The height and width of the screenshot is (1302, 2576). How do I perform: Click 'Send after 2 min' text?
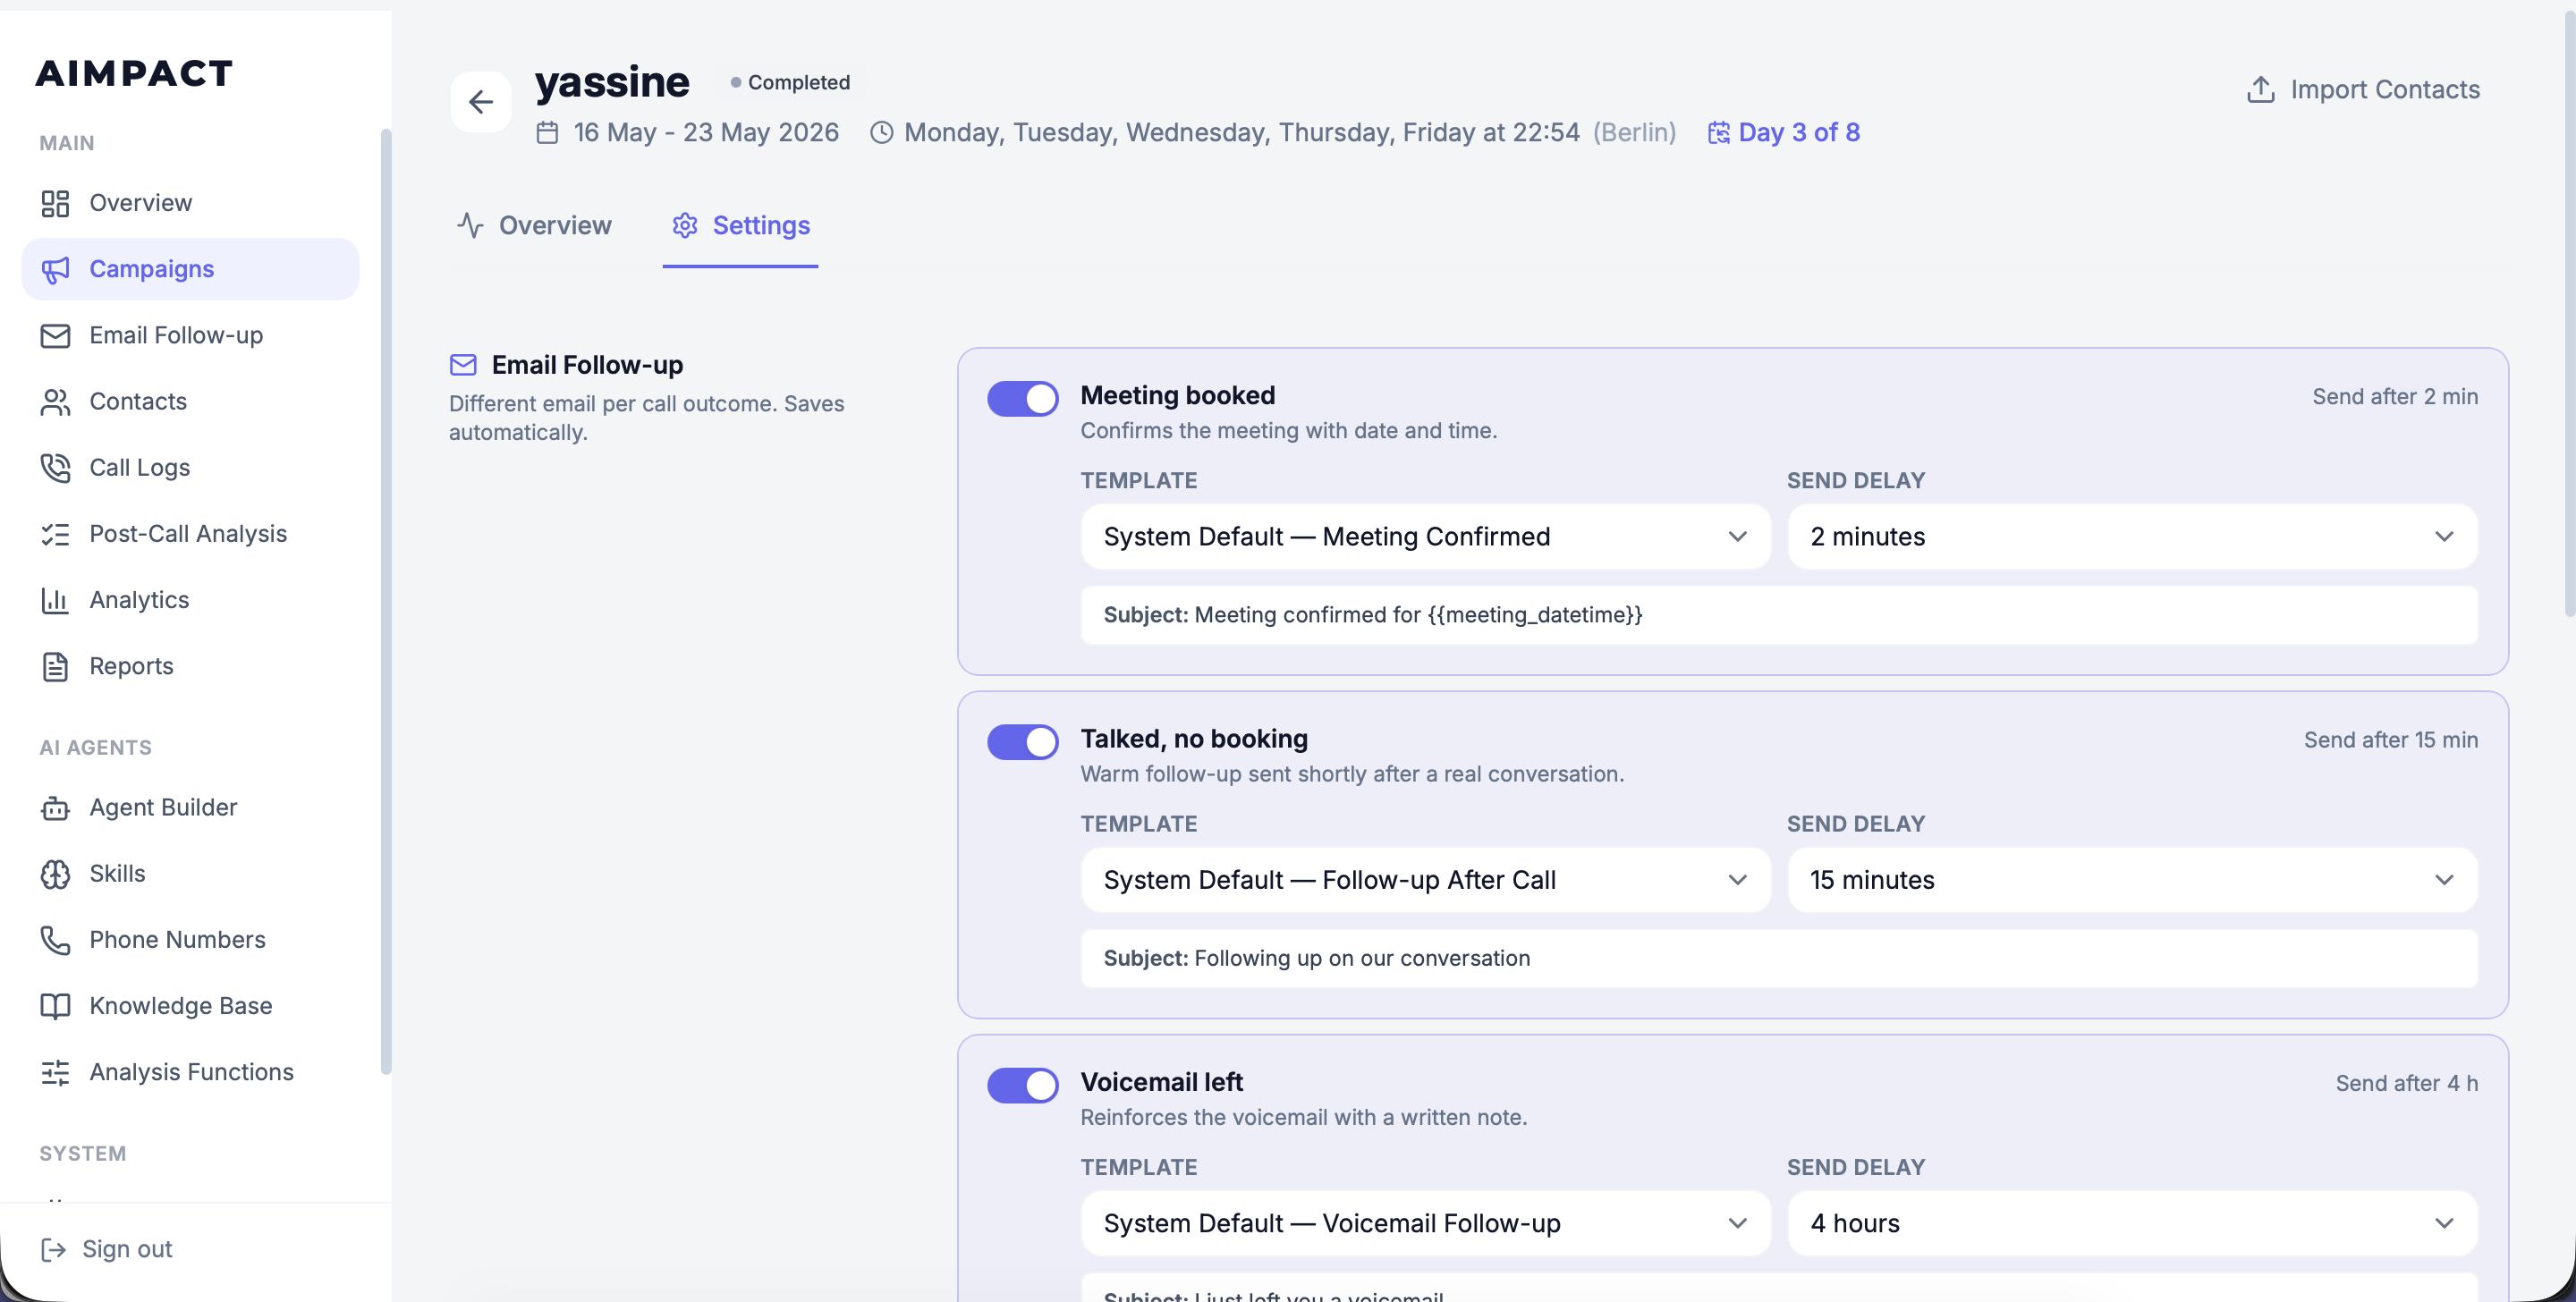tap(2395, 396)
